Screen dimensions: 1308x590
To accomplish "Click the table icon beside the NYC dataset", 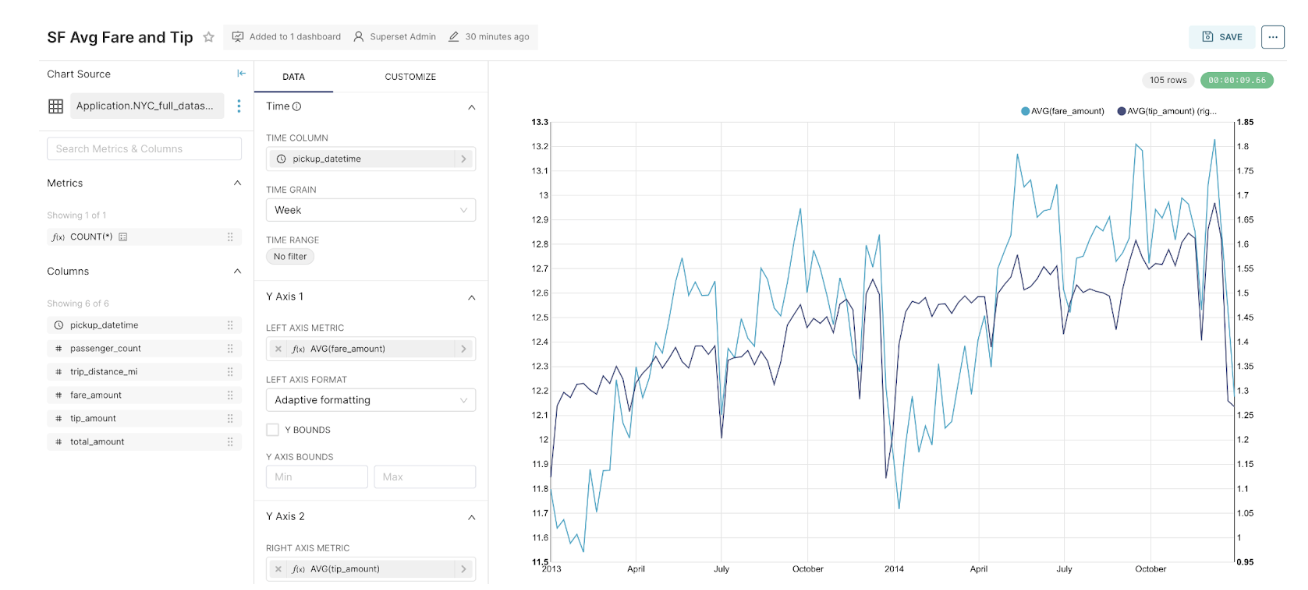I will click(x=55, y=106).
